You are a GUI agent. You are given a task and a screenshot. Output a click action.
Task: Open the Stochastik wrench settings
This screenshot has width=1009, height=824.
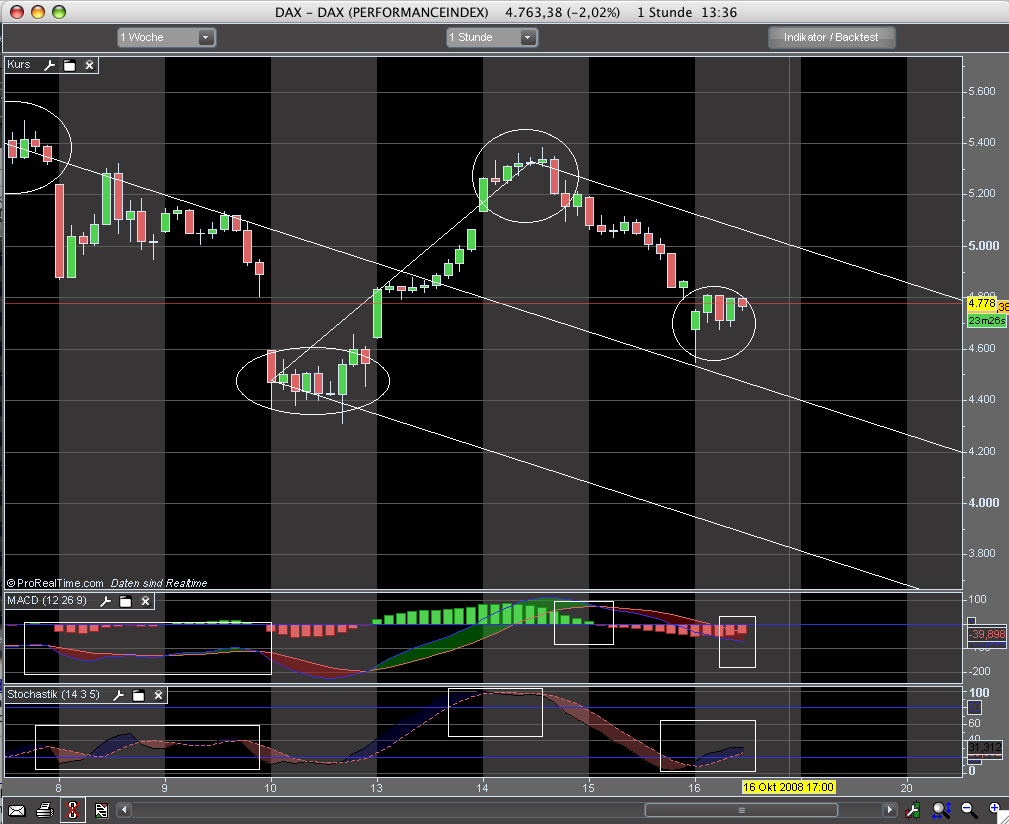(118, 695)
